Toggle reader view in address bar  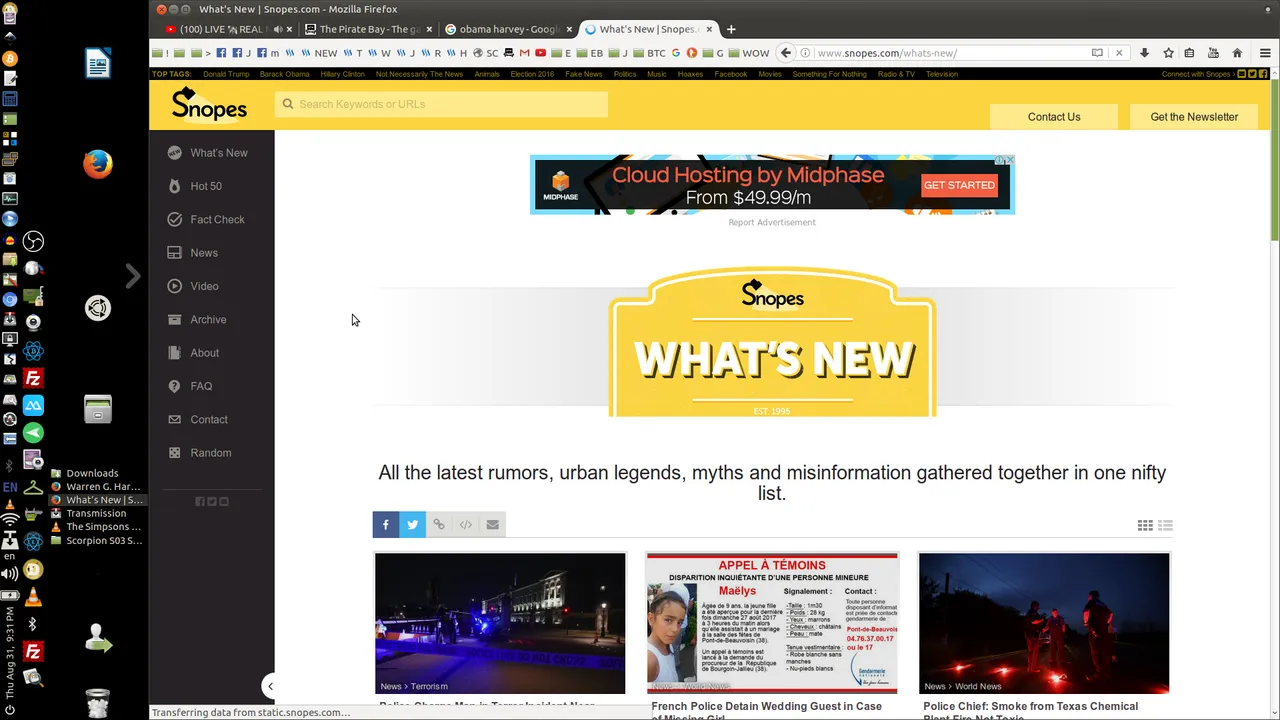[1097, 53]
